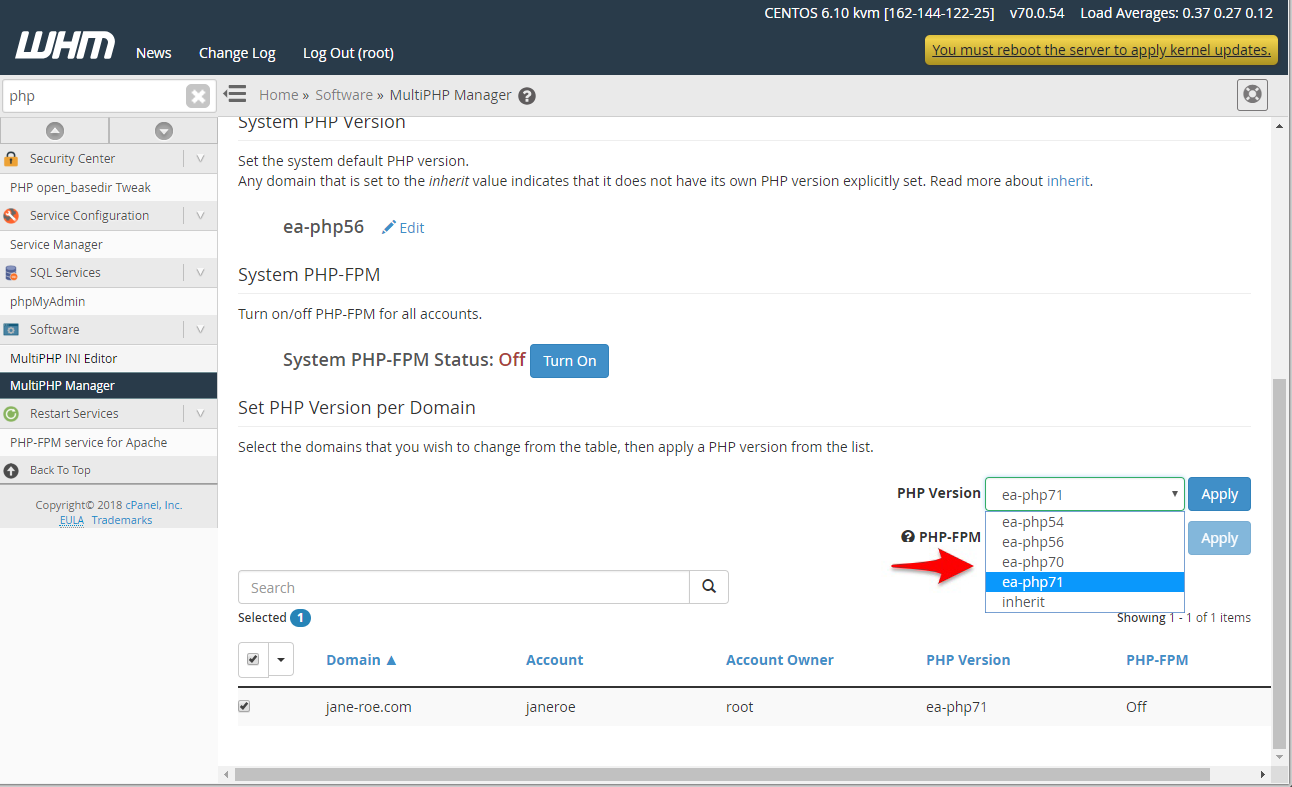Select ea-php54 from the PHP Version dropdown

point(1033,521)
